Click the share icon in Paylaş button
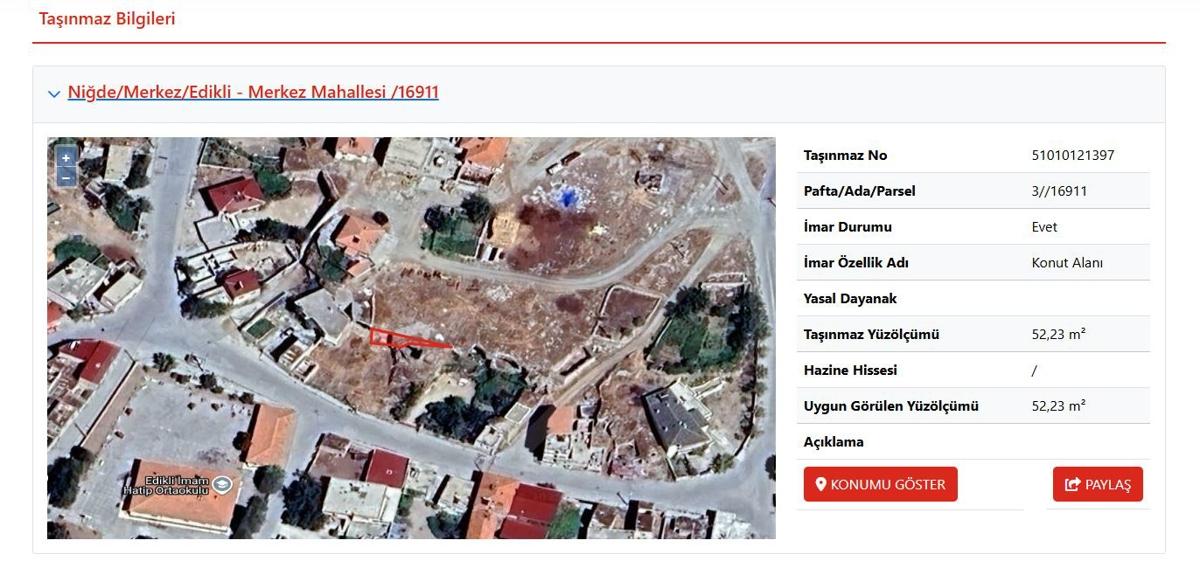This screenshot has width=1200, height=568. tap(1073, 485)
